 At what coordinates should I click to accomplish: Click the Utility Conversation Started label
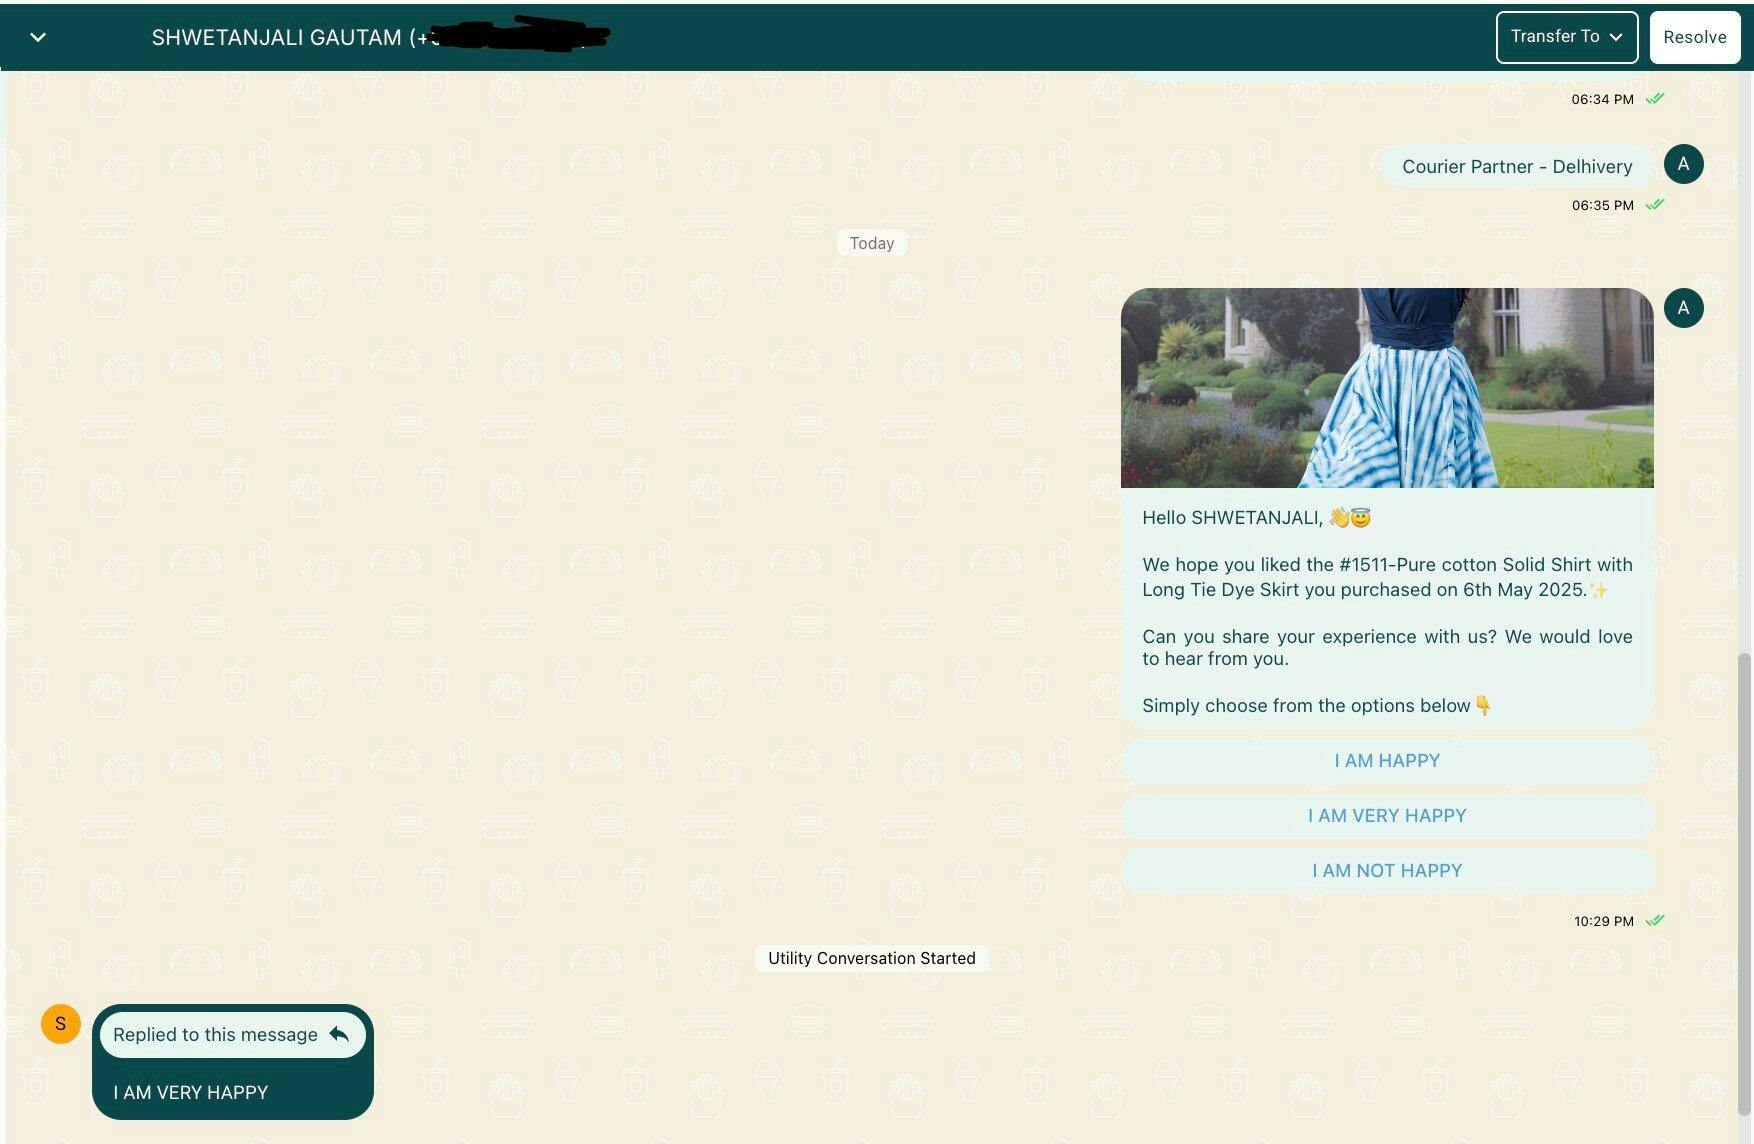coord(871,958)
